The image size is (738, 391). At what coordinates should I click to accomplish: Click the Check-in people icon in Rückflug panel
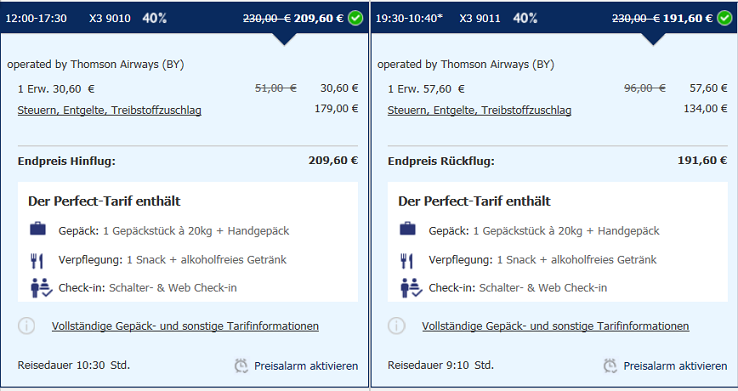(411, 287)
